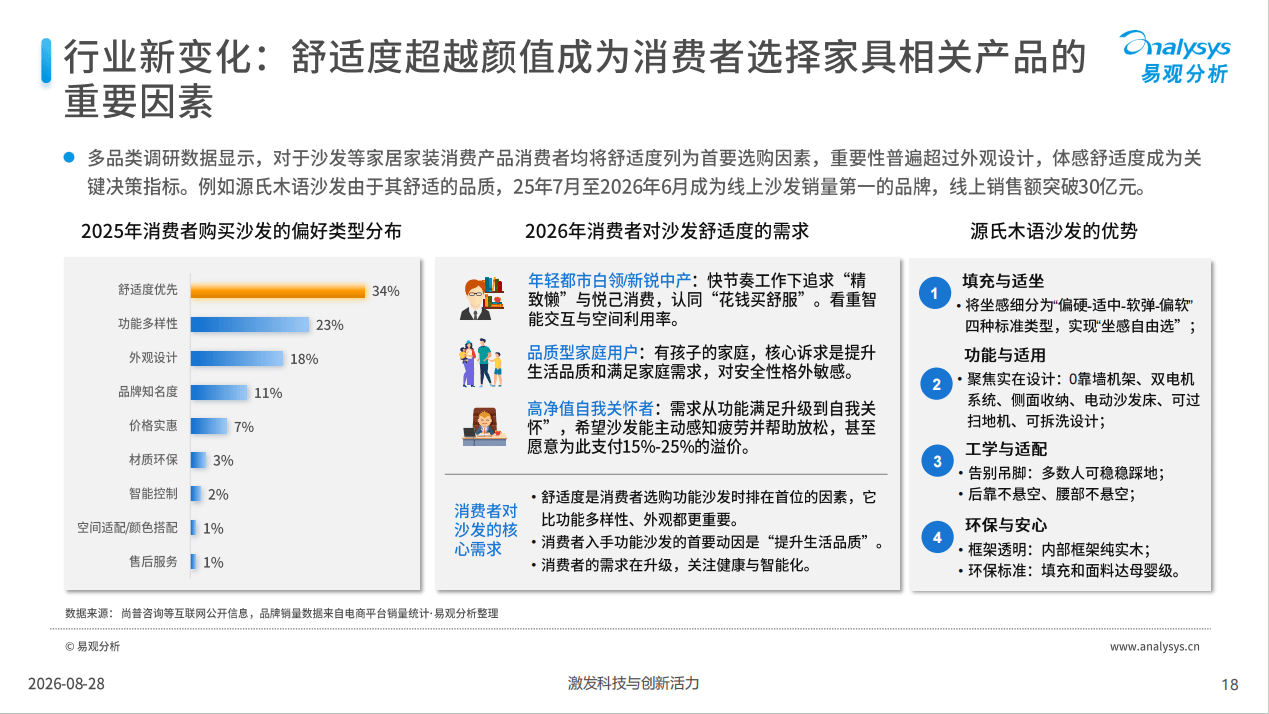Click the axis label 材质环保

coord(153,460)
